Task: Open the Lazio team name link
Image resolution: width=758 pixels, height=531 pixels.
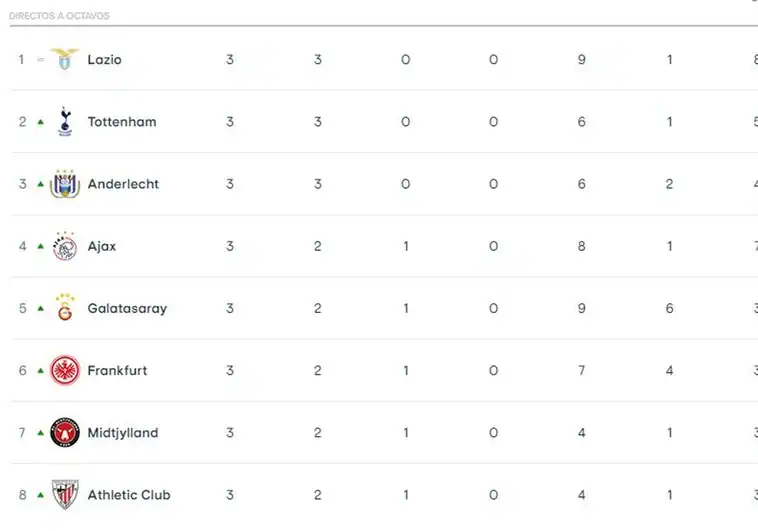Action: pos(104,59)
